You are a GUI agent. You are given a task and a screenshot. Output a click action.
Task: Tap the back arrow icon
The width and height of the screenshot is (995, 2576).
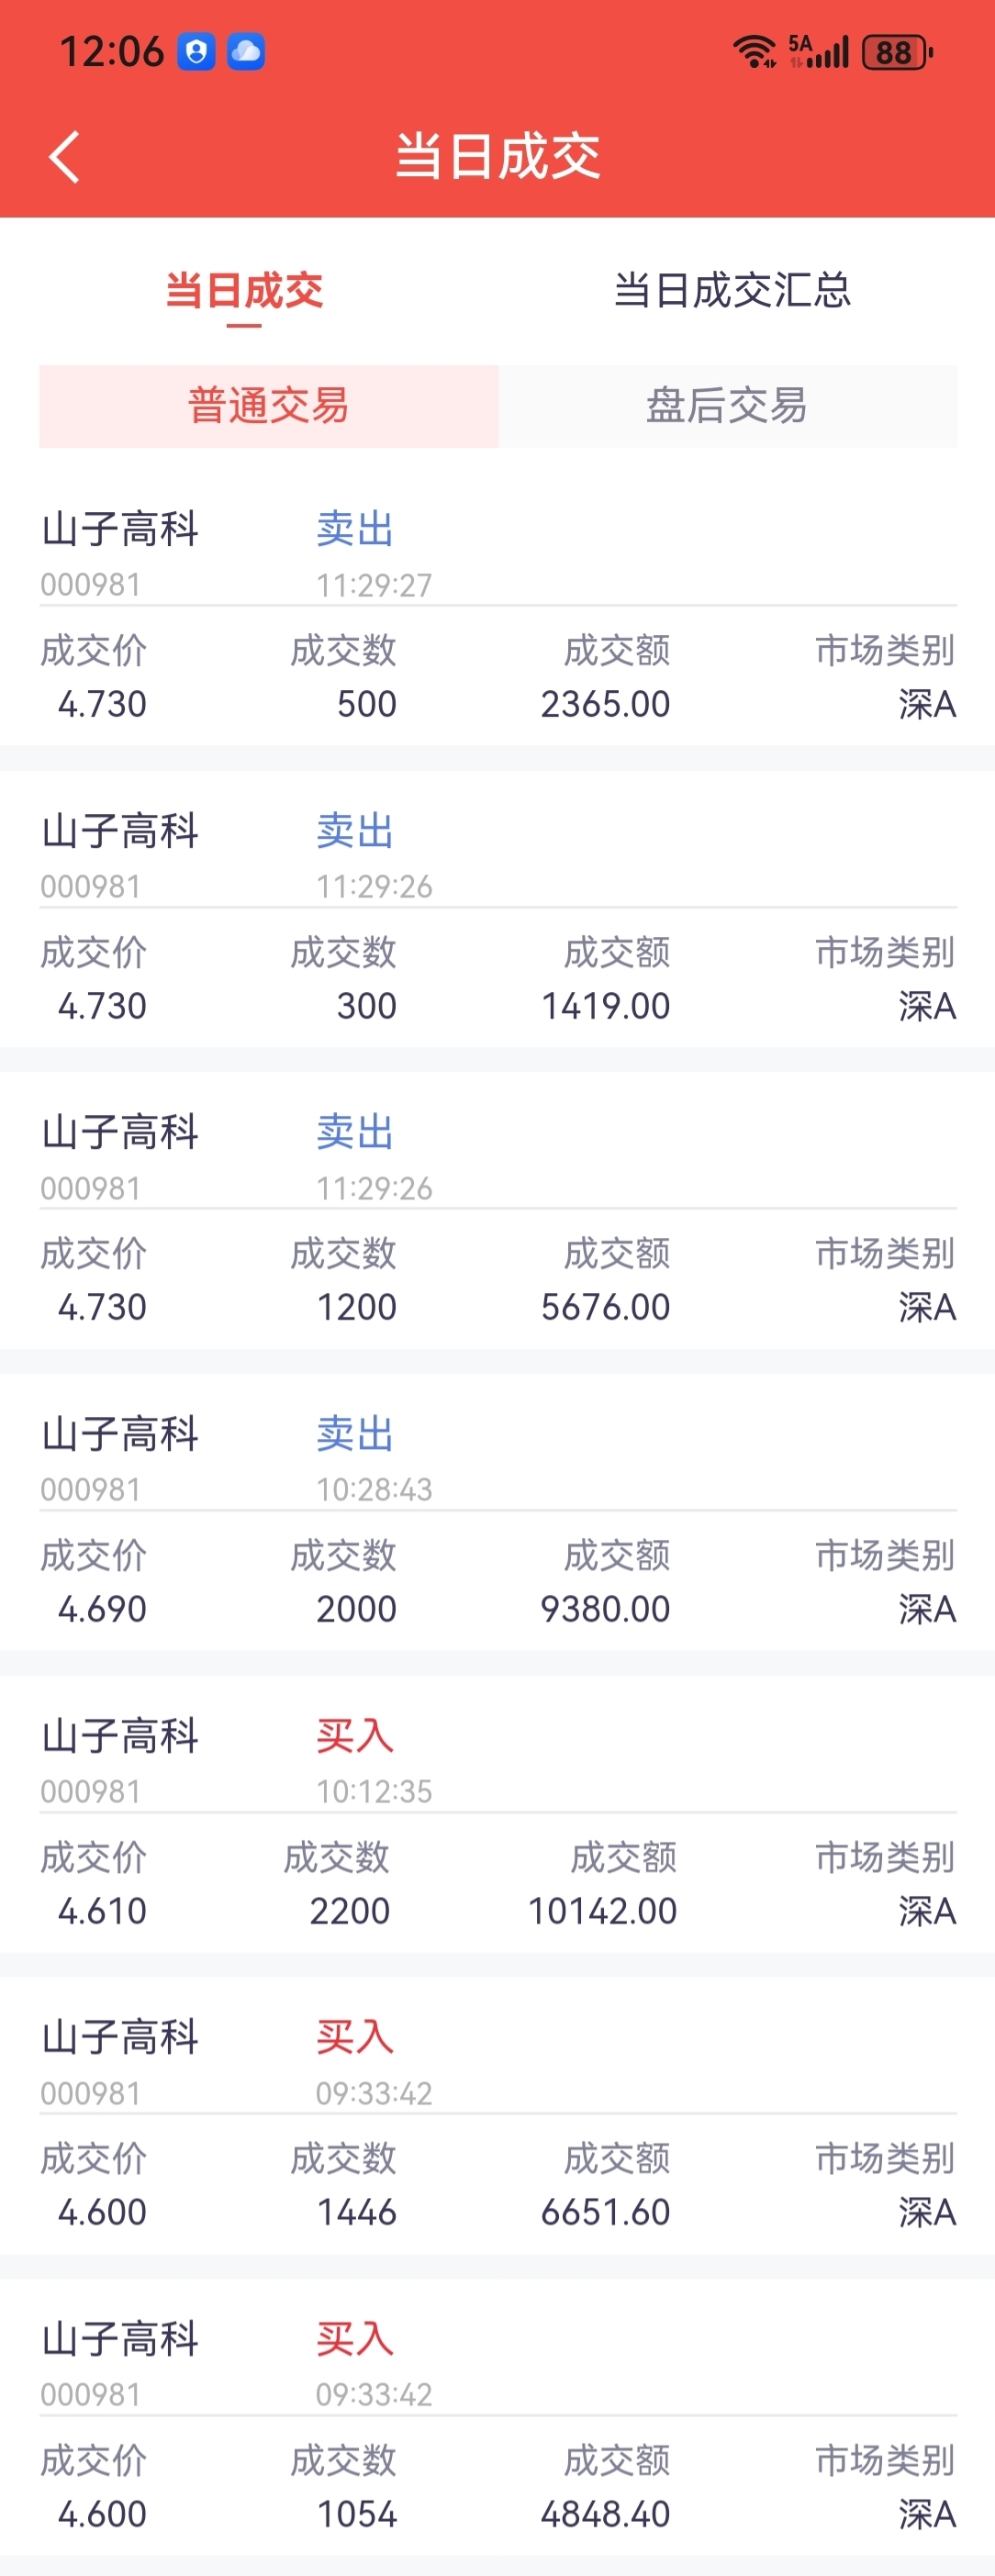[x=64, y=157]
